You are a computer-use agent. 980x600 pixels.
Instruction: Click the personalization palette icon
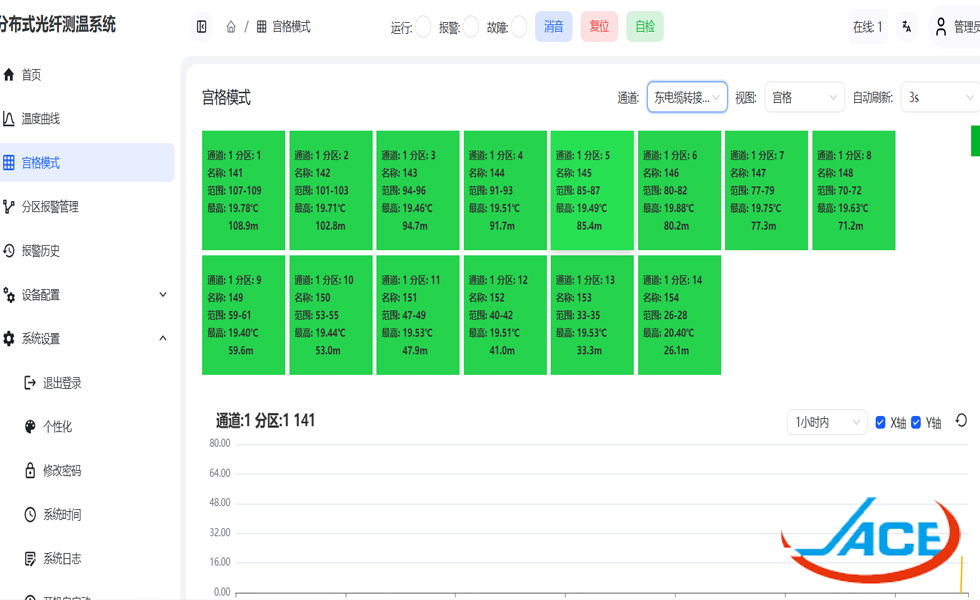point(30,427)
